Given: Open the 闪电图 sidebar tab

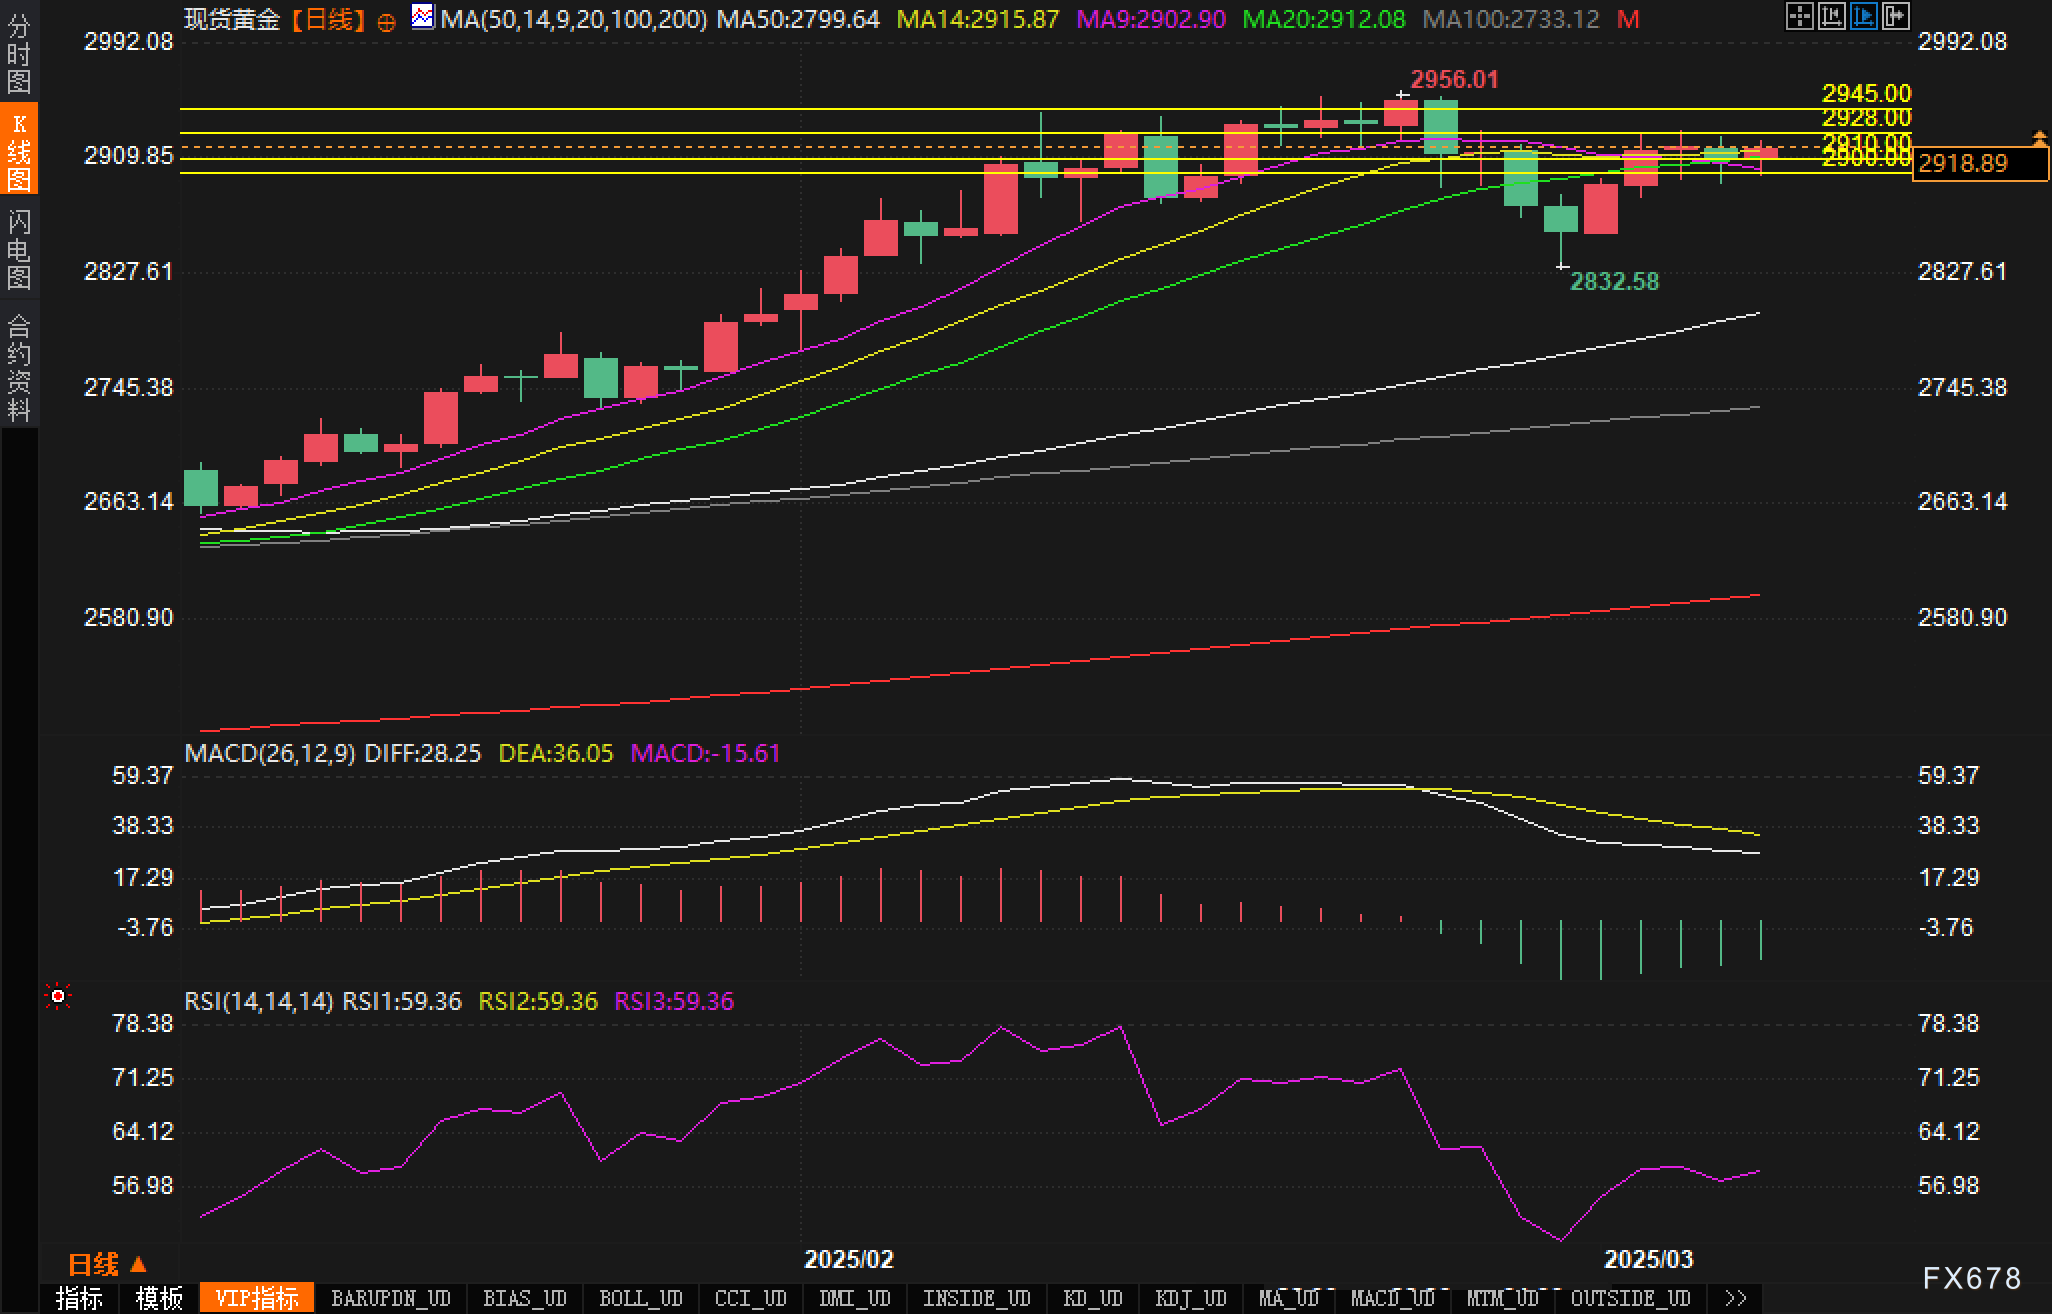Looking at the screenshot, I should (19, 249).
